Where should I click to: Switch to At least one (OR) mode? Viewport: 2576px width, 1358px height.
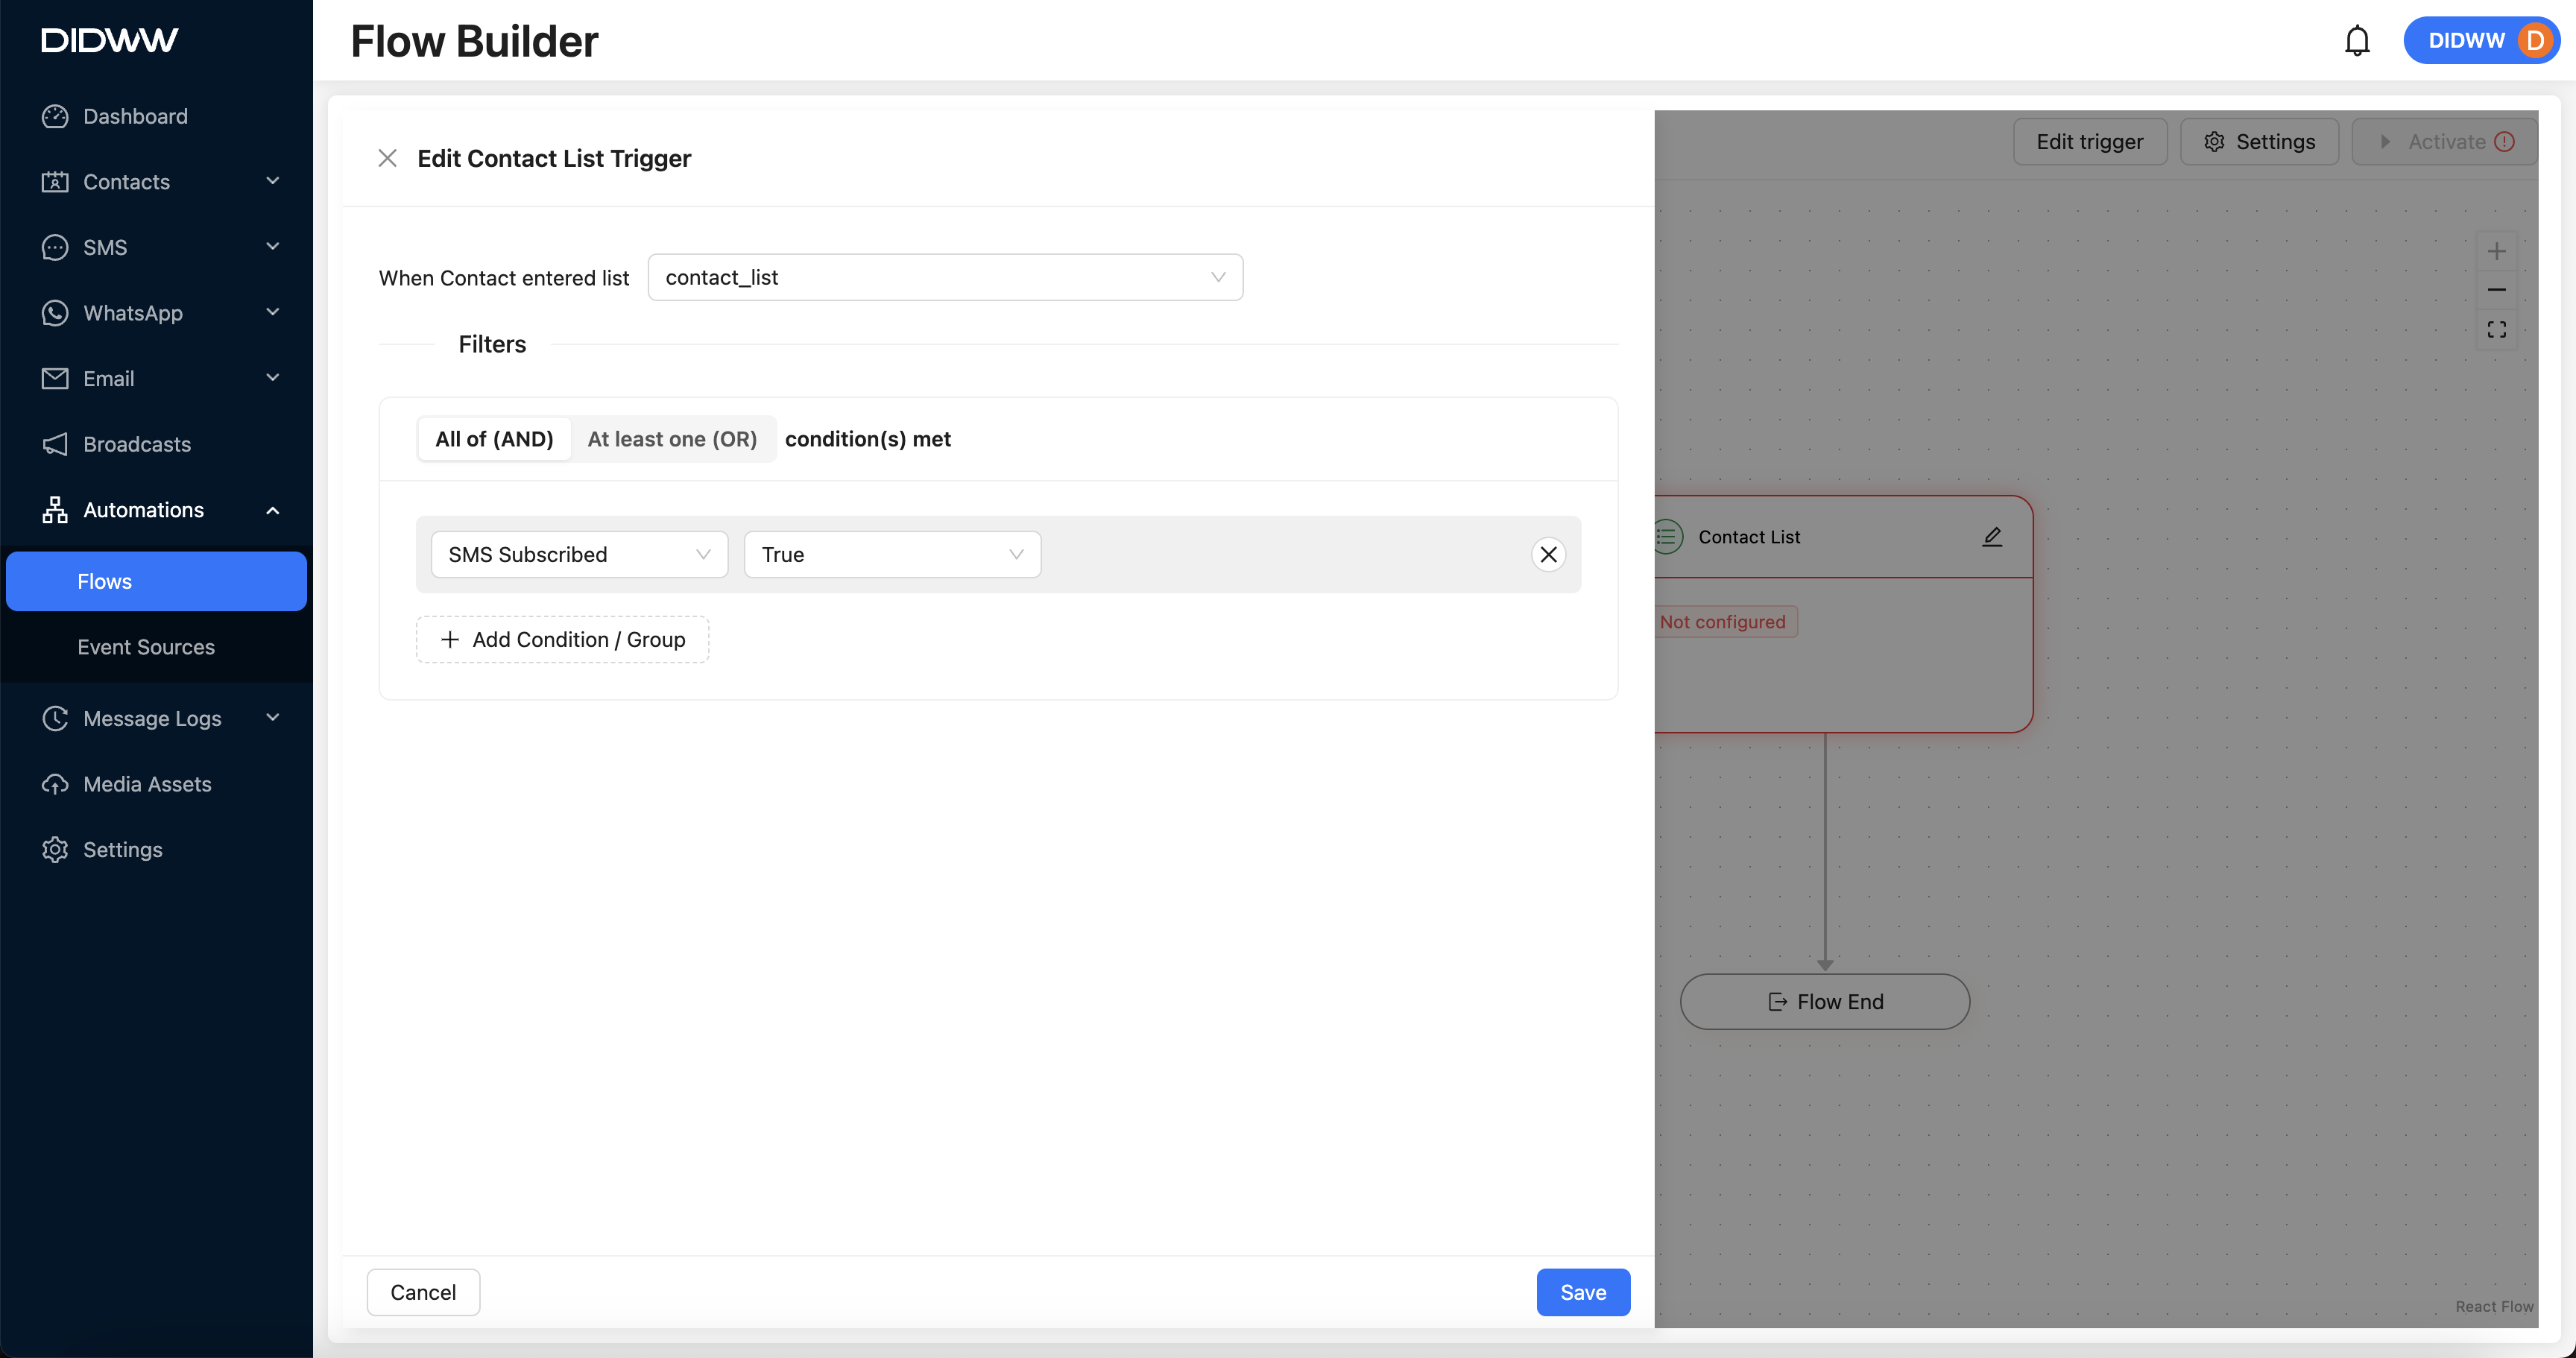point(672,439)
